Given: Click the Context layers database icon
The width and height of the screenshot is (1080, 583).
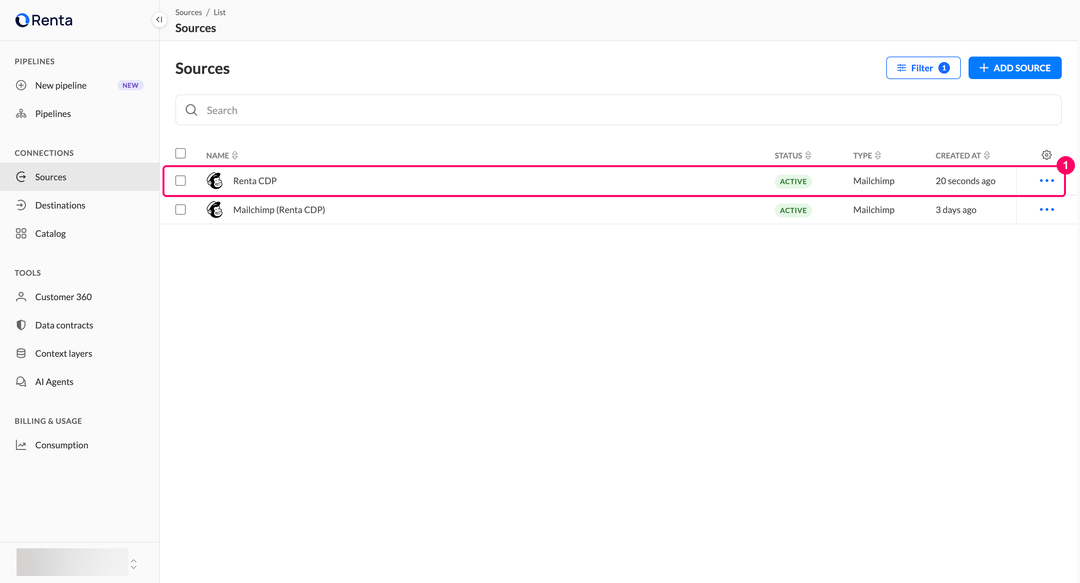Looking at the screenshot, I should (21, 354).
